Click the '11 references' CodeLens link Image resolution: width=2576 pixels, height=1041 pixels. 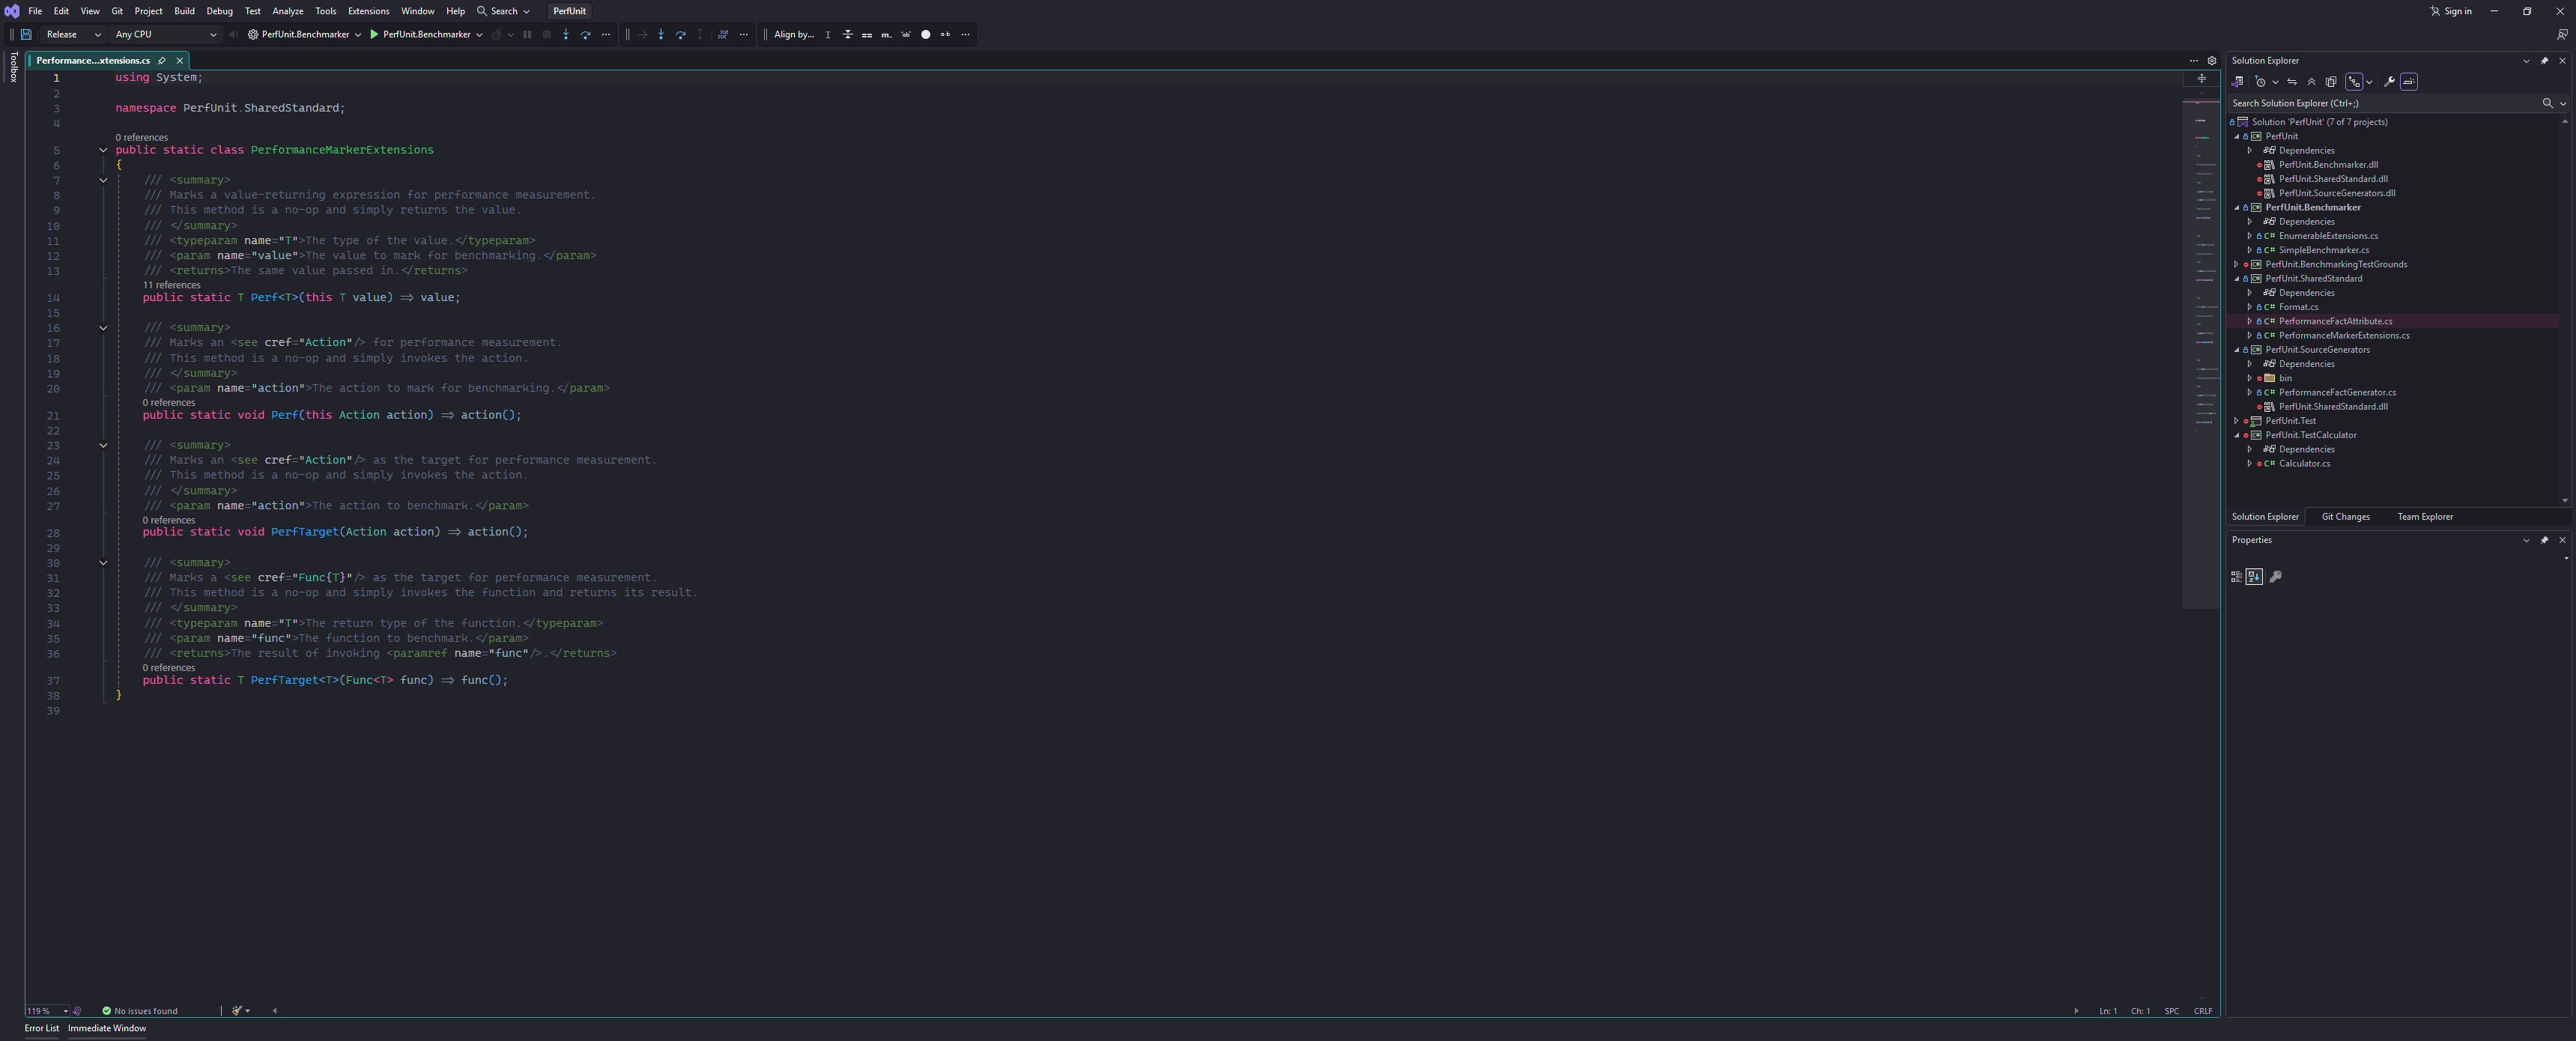coord(171,285)
